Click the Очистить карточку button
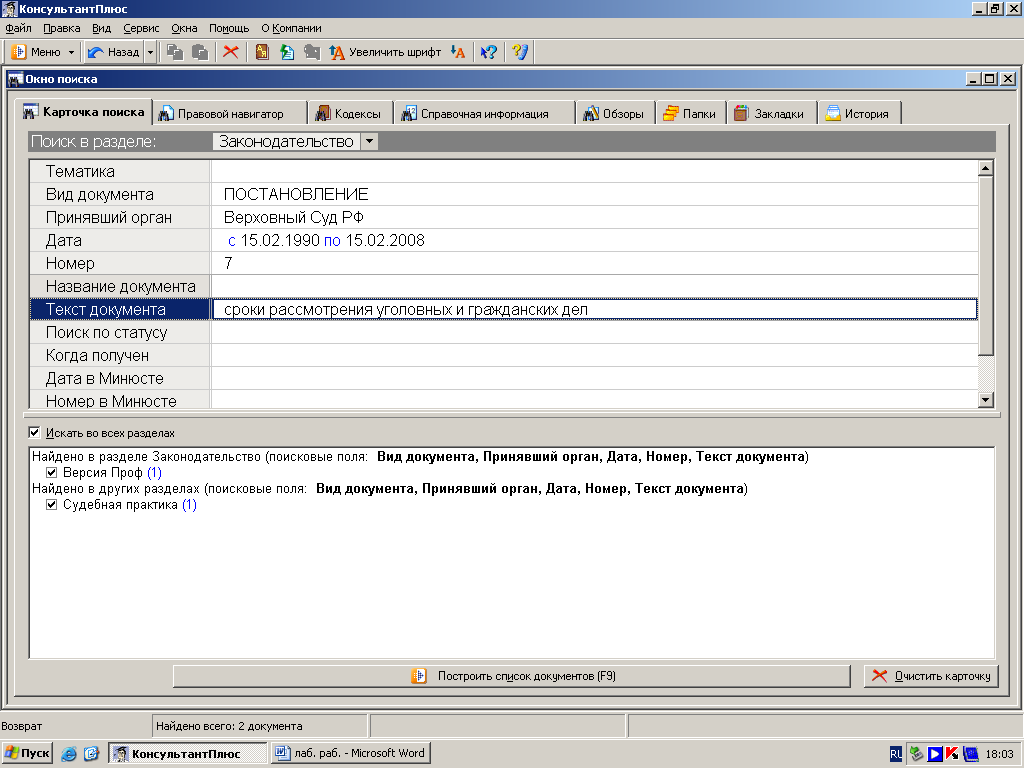1024x768 pixels. [931, 676]
